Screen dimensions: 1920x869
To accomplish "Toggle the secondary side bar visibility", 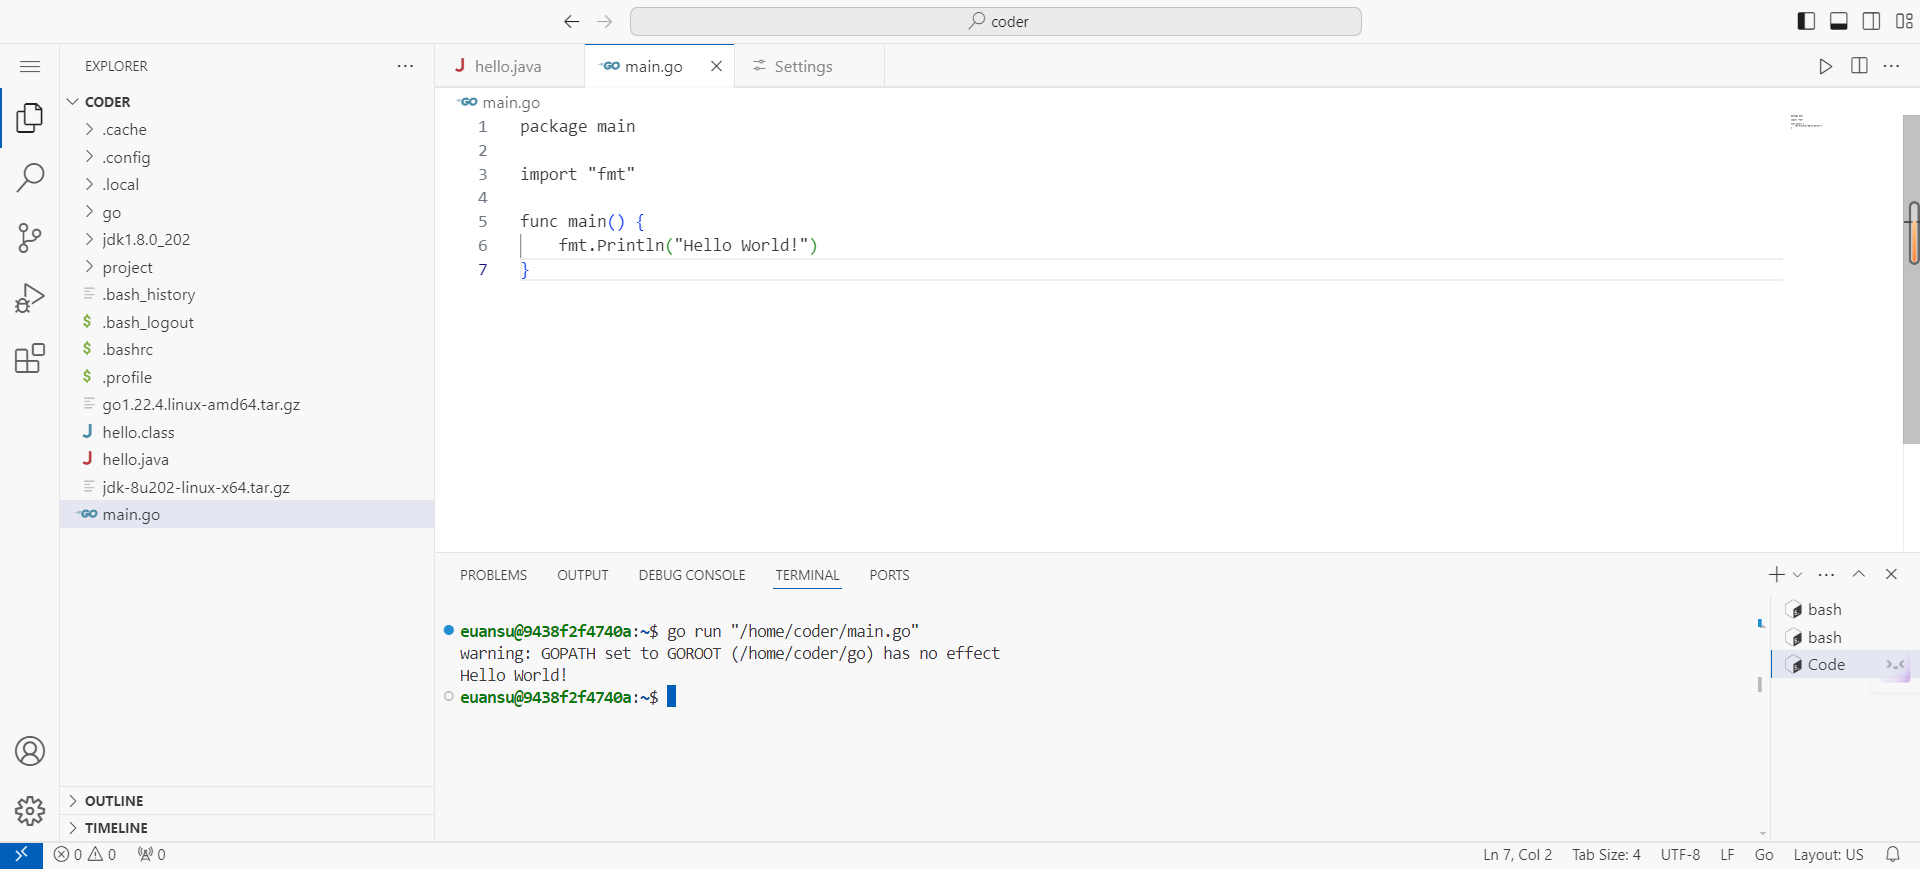I will [x=1871, y=21].
